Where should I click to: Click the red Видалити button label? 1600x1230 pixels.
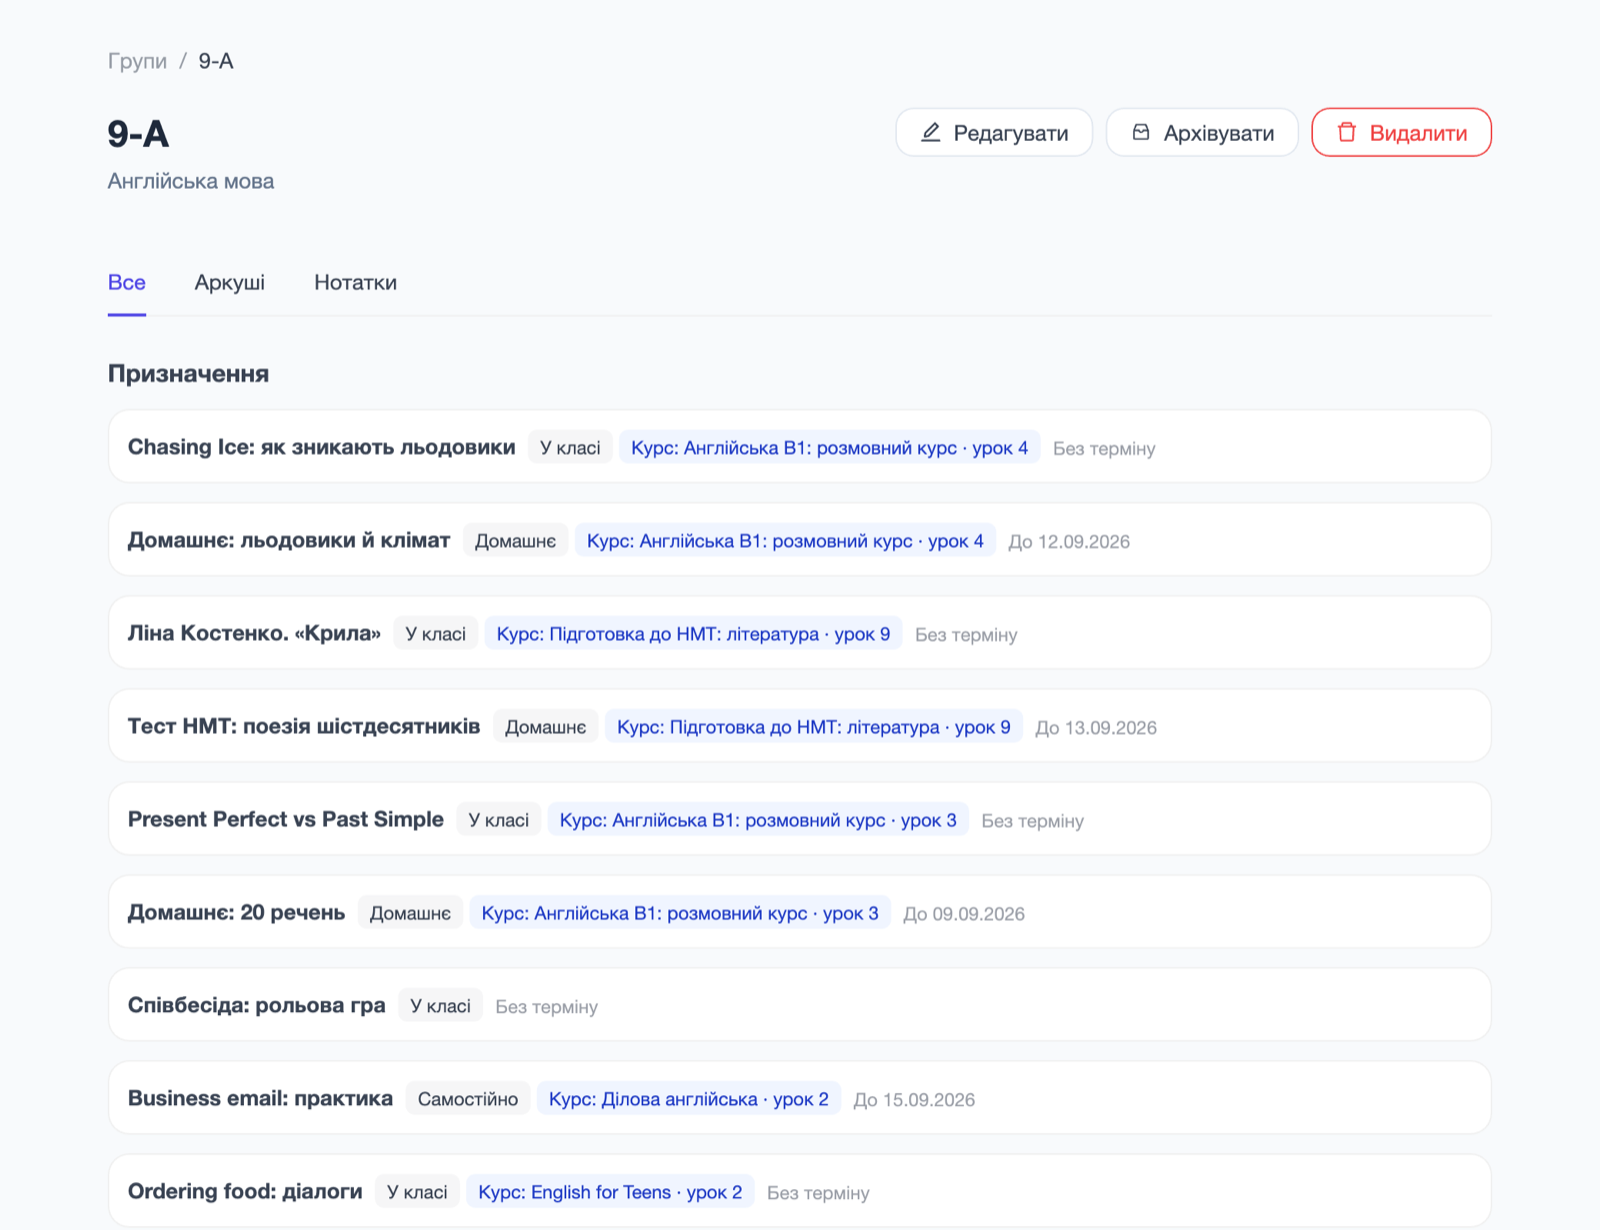point(1418,133)
